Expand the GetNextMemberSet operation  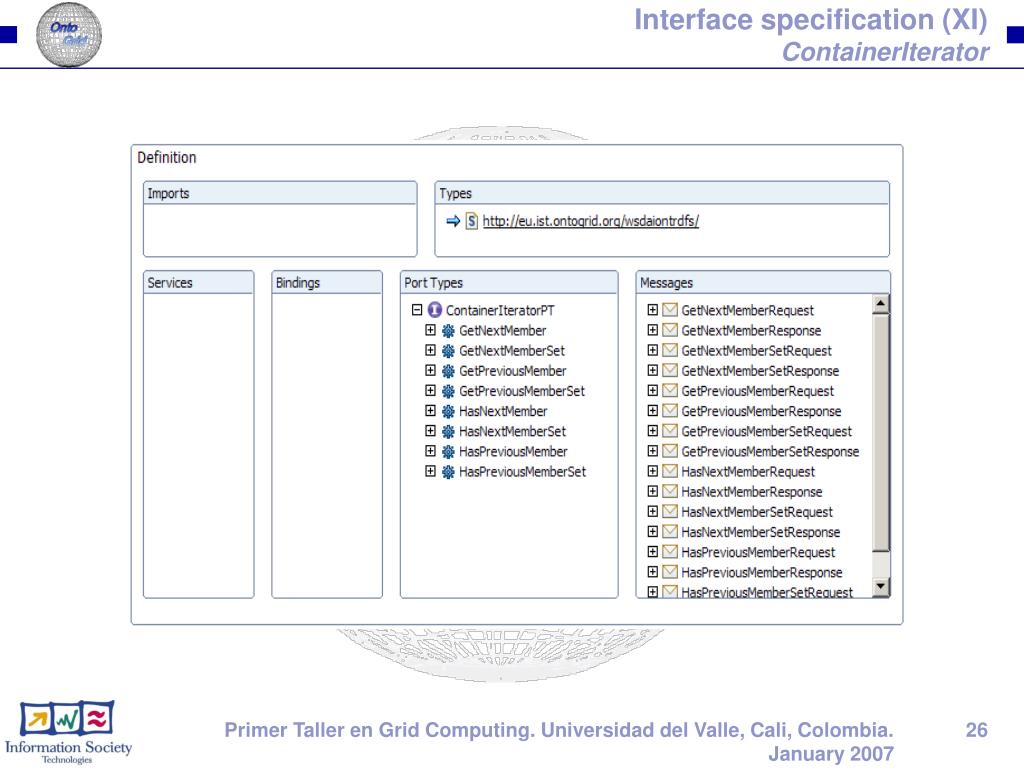tap(431, 351)
